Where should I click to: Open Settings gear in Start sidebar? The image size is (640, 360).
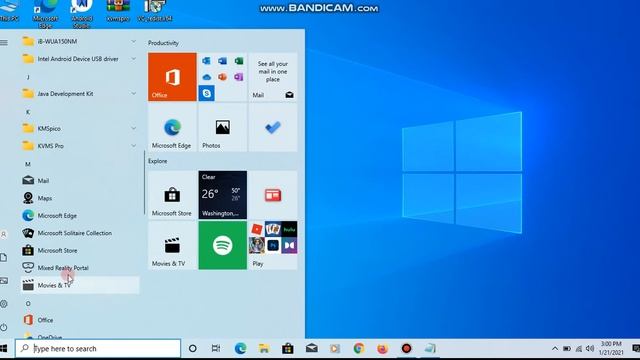click(x=4, y=304)
